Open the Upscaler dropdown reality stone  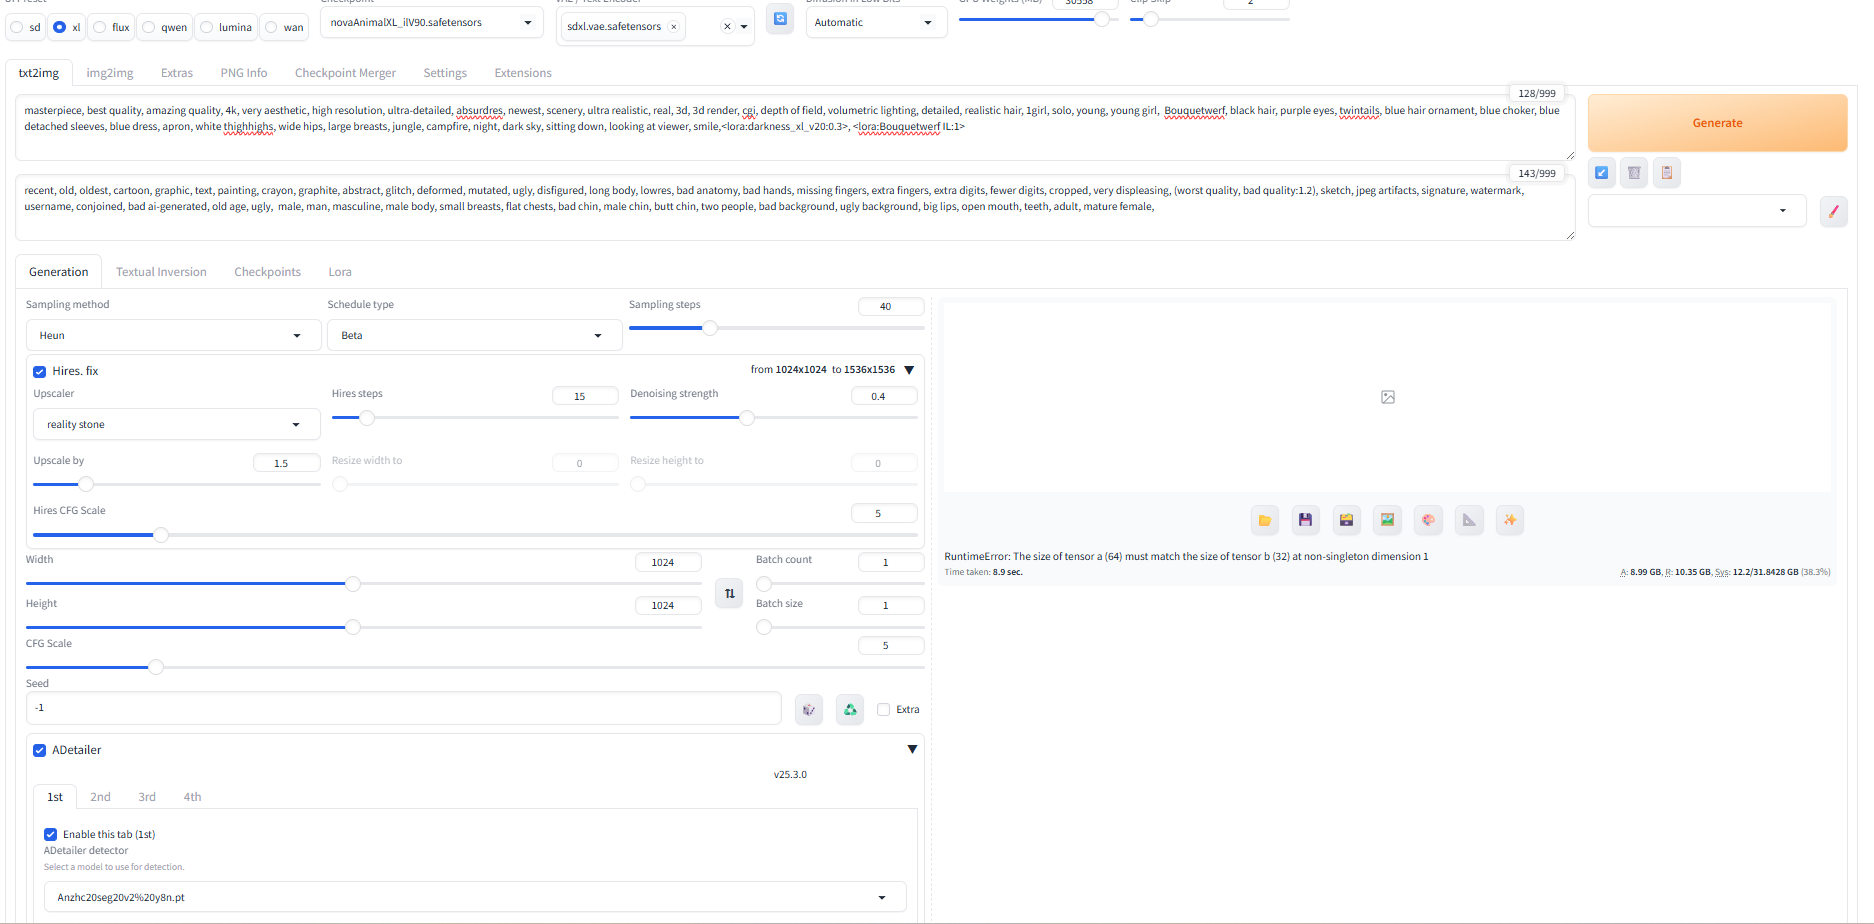coord(177,424)
